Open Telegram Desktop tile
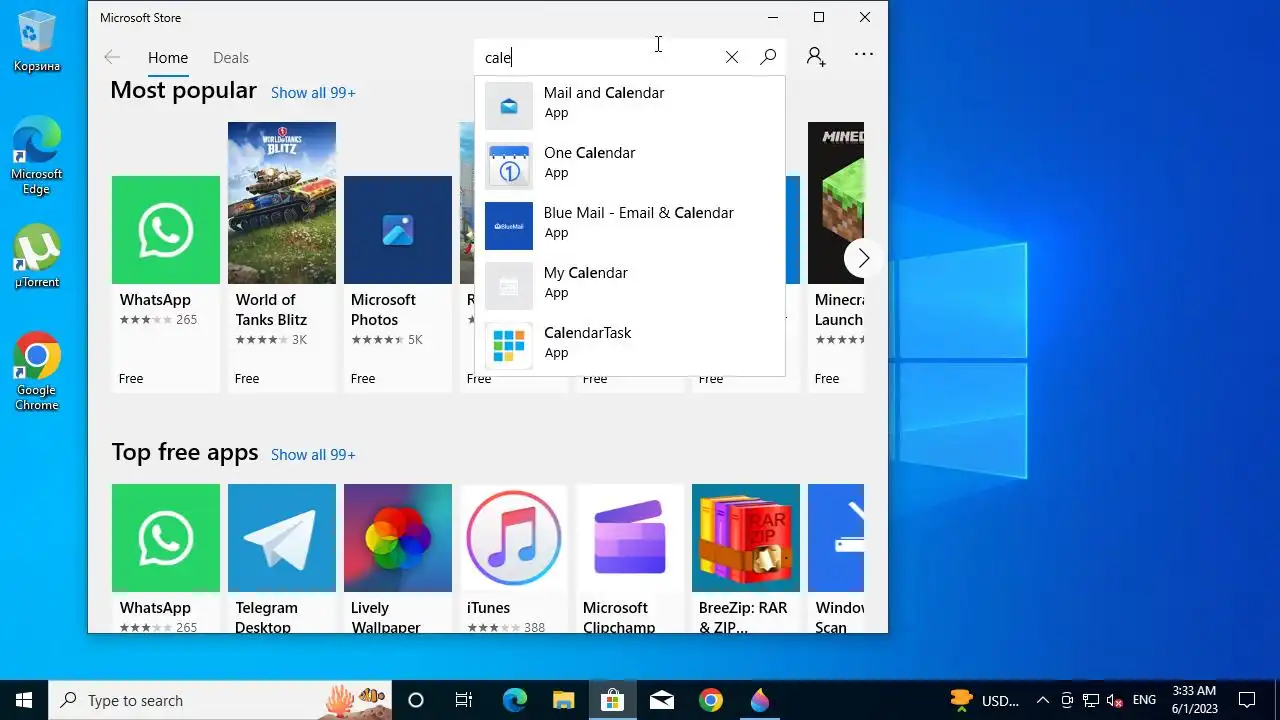Screen dimensions: 1280x720 pos(282,558)
